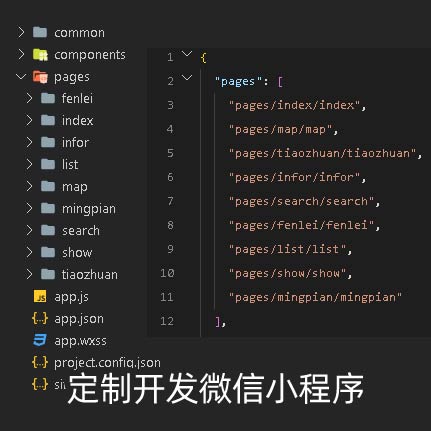This screenshot has width=431, height=431.
Task: Click line number 12 in the gutter
Action: (167, 321)
